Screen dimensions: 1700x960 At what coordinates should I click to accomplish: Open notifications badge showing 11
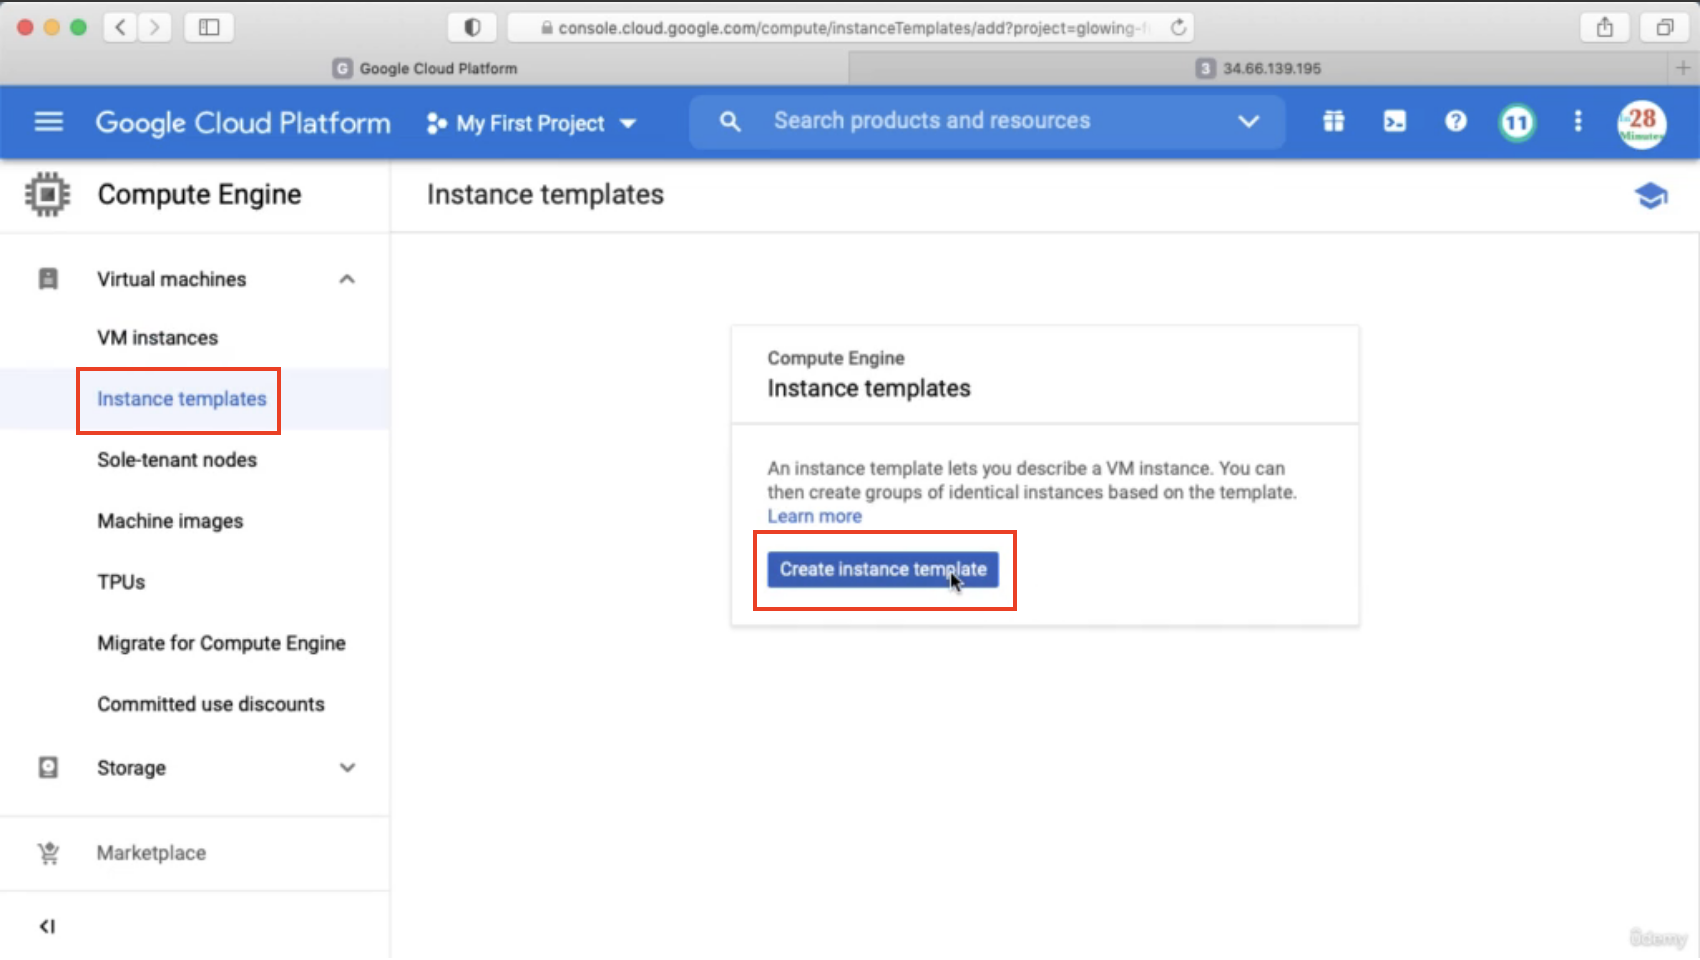point(1516,122)
